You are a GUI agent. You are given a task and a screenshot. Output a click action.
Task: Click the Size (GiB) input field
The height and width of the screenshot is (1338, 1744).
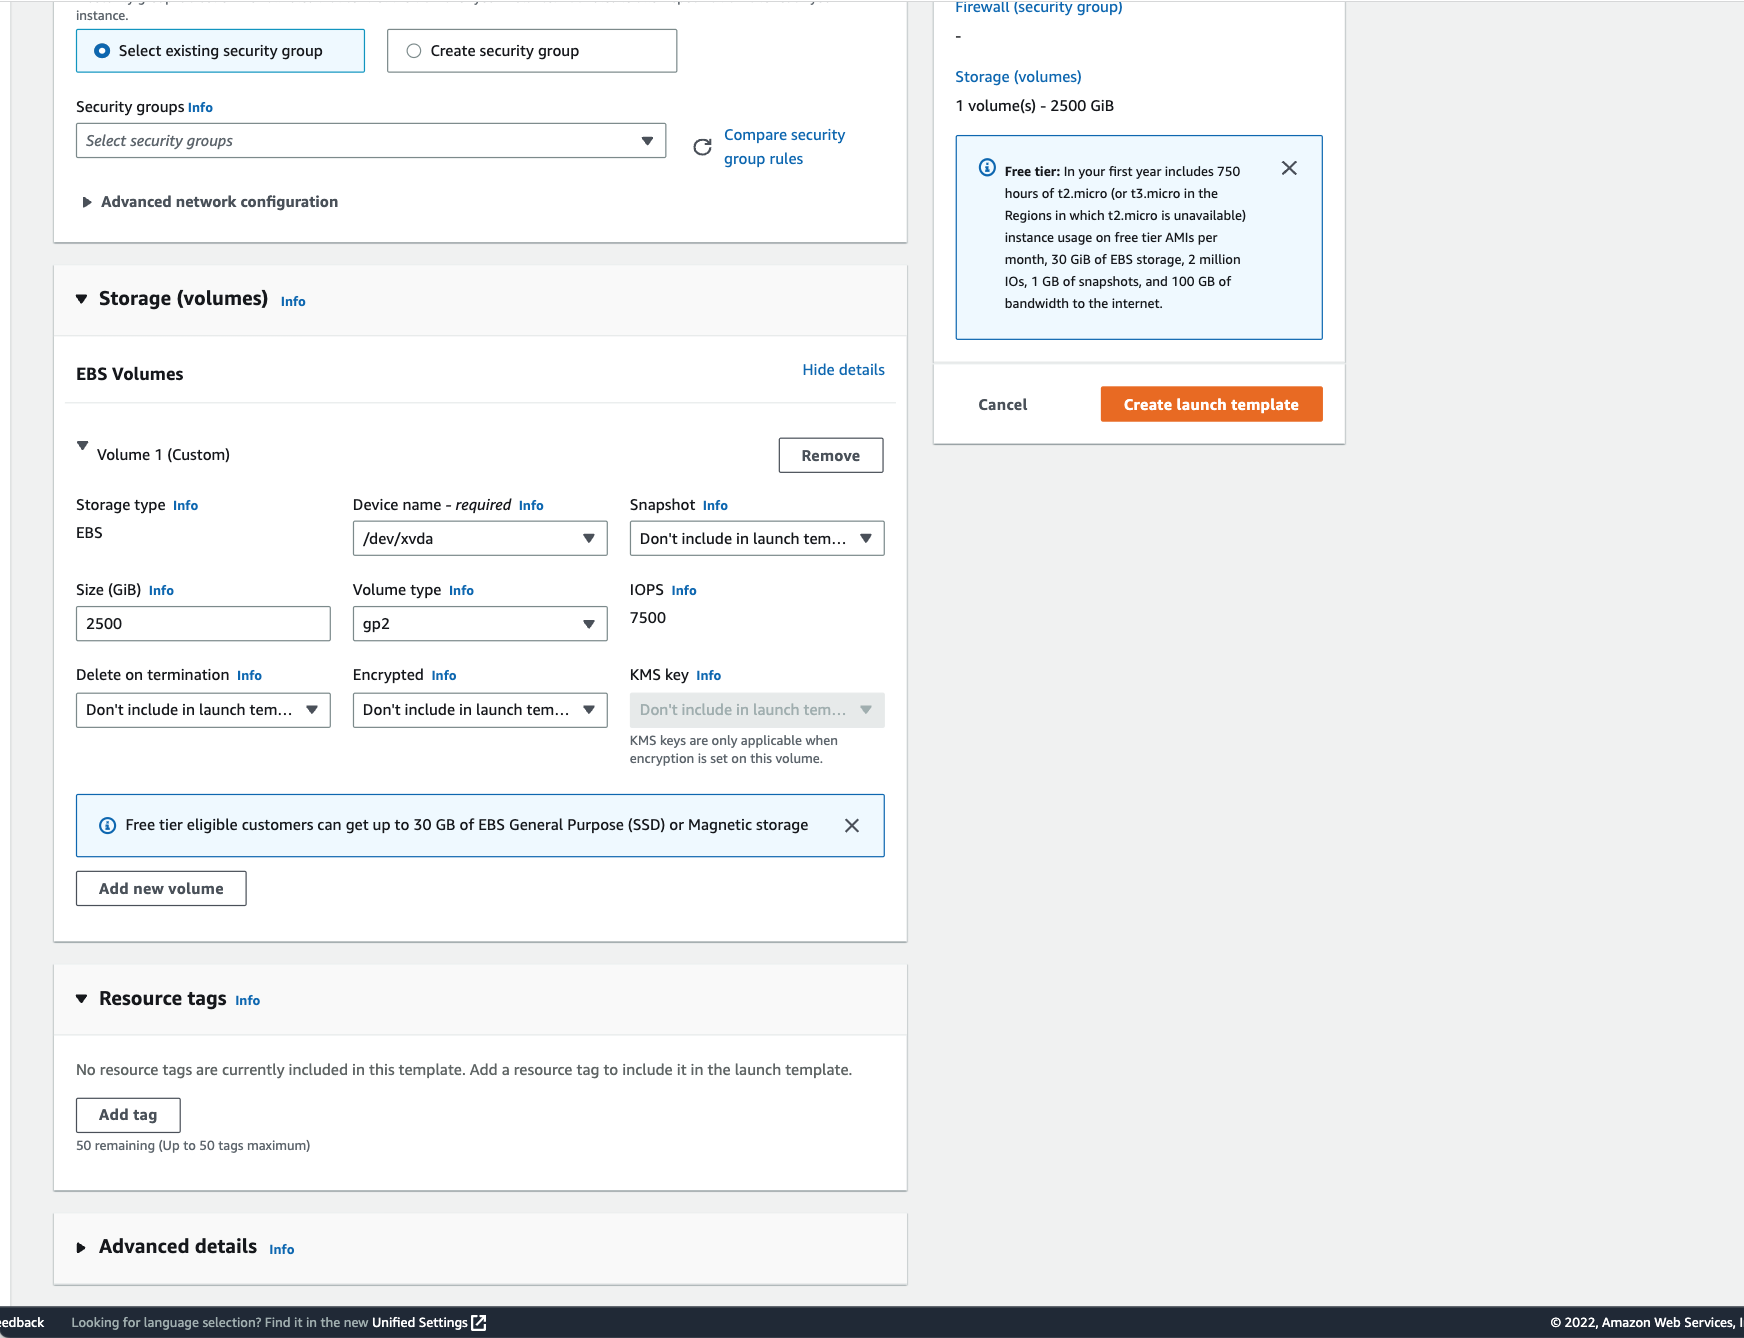pyautogui.click(x=202, y=624)
